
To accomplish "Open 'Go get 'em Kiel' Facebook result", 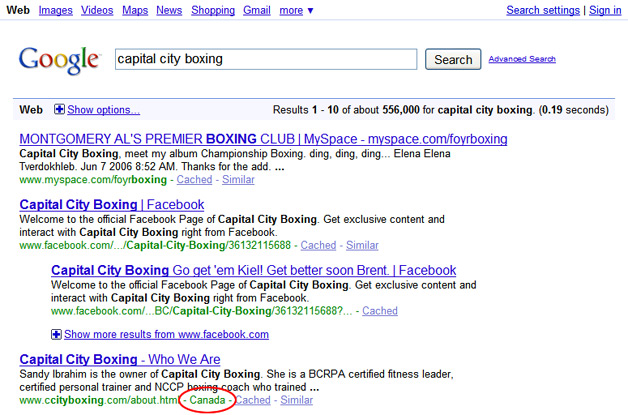I will 254,270.
